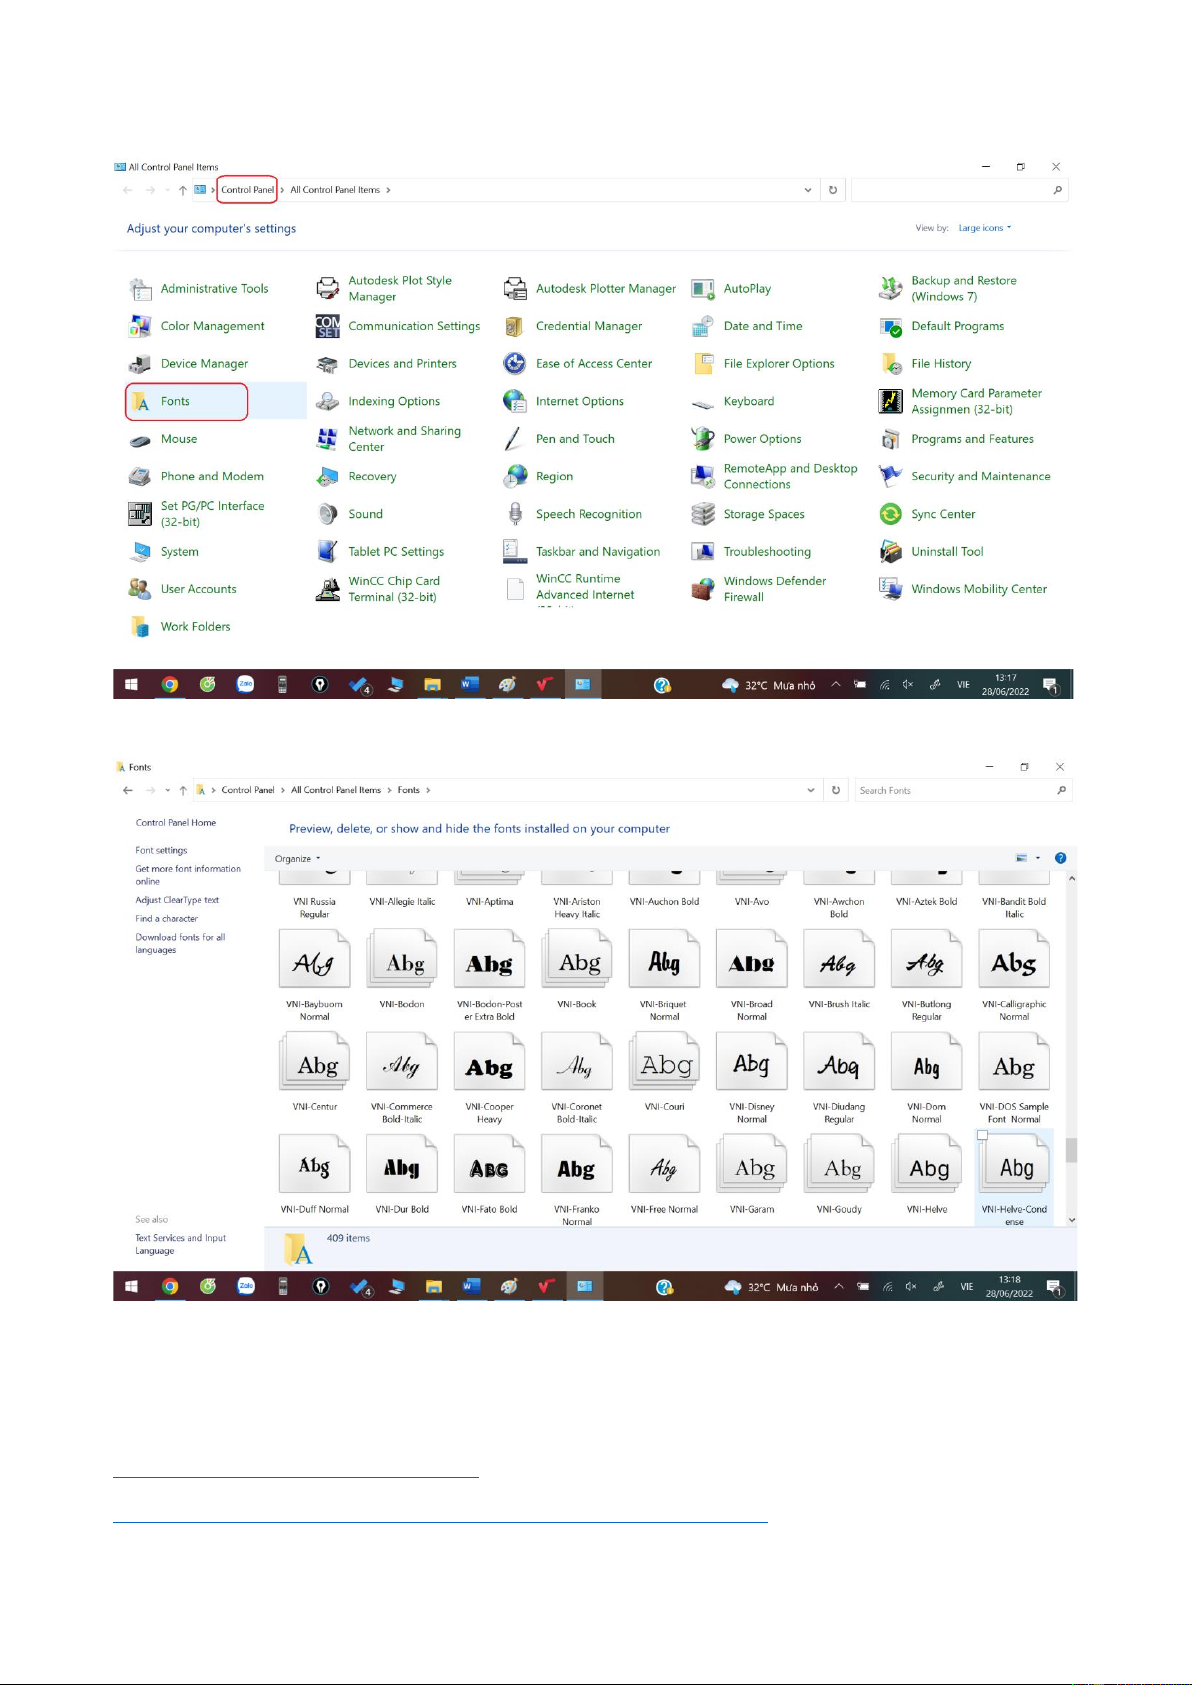
Task: Open the Troubleshooting control panel item
Action: tap(766, 552)
